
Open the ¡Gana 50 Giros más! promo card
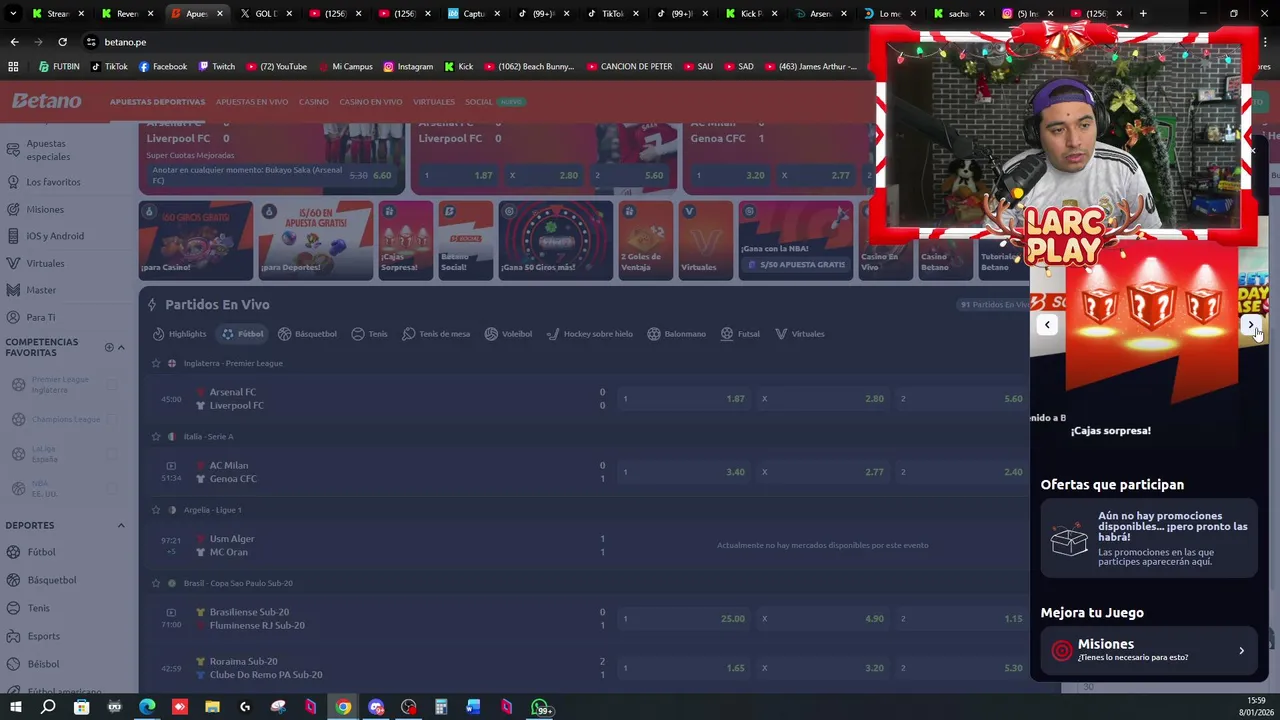point(555,241)
